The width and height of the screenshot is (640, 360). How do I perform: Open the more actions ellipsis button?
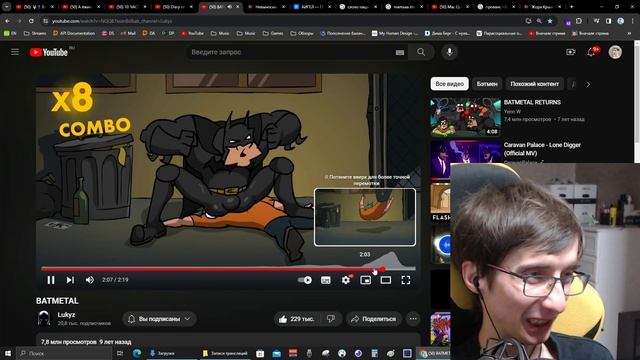pos(413,319)
